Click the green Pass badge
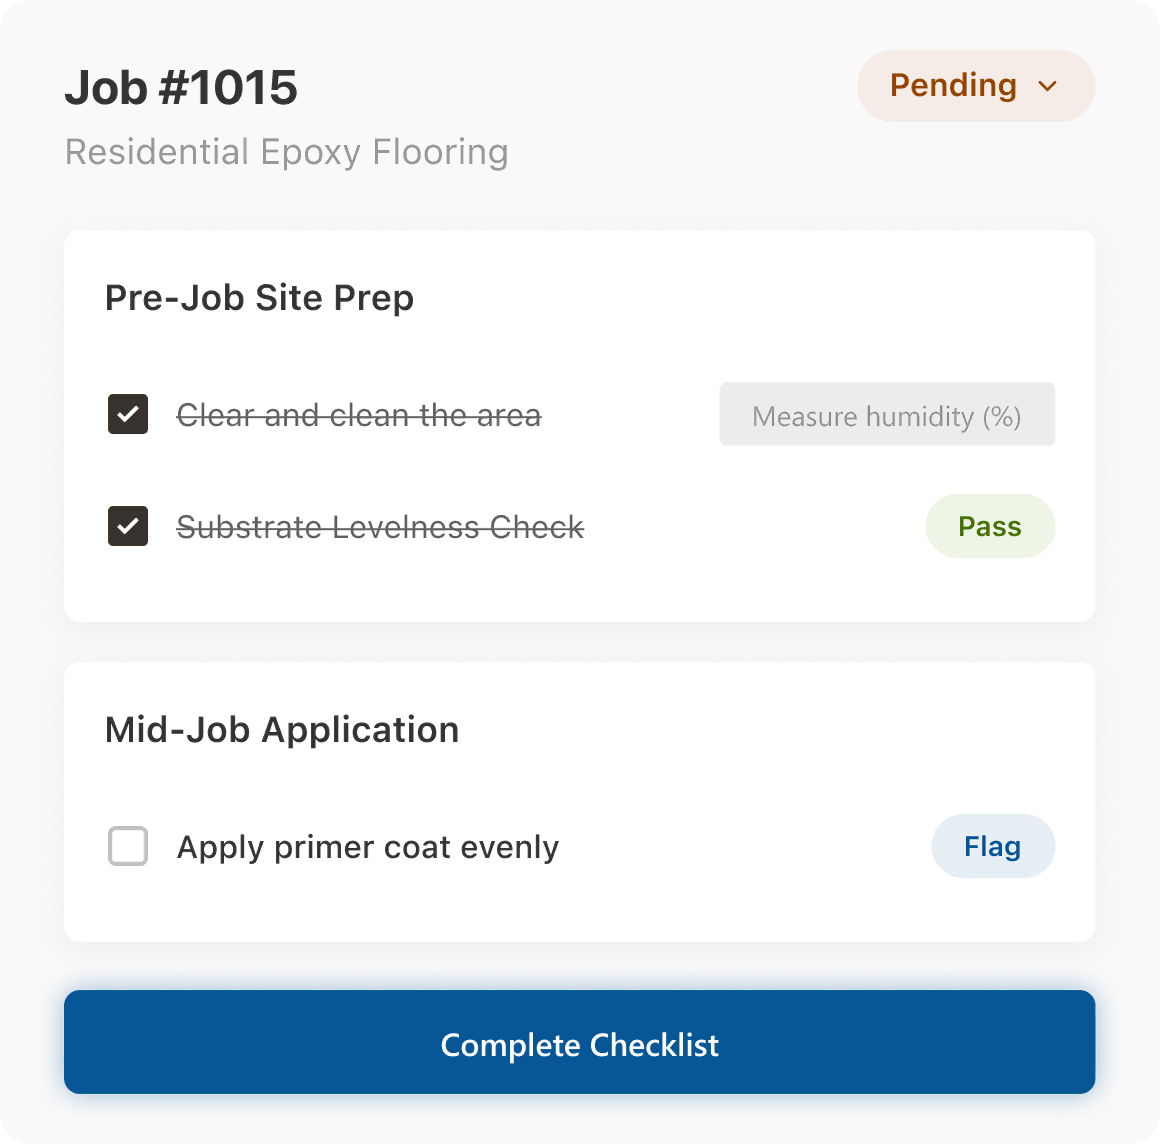1160x1144 pixels. point(990,526)
